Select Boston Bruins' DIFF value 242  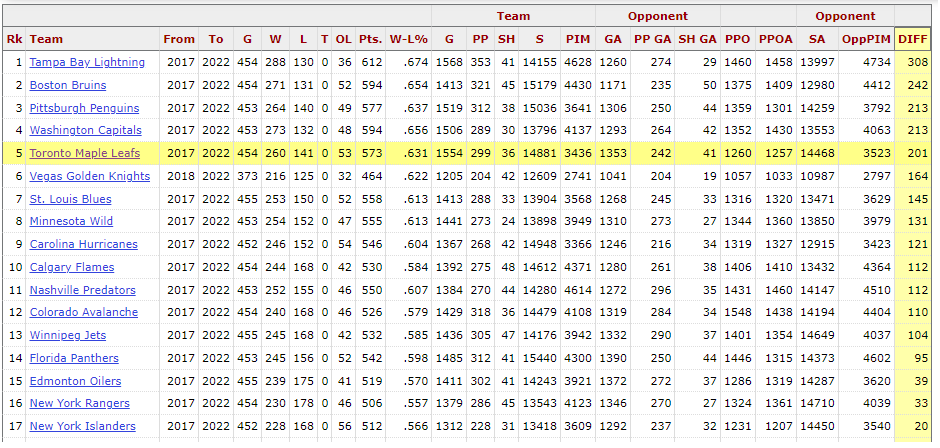pos(918,85)
